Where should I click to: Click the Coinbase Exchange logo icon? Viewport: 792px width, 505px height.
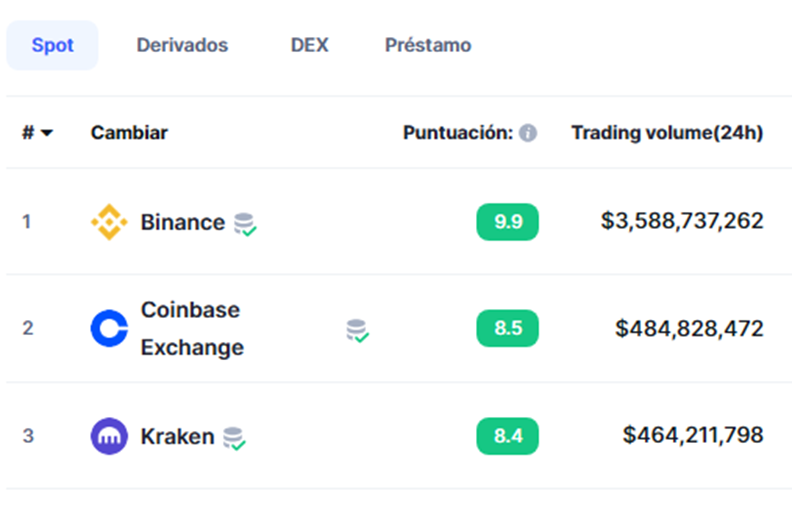click(109, 328)
